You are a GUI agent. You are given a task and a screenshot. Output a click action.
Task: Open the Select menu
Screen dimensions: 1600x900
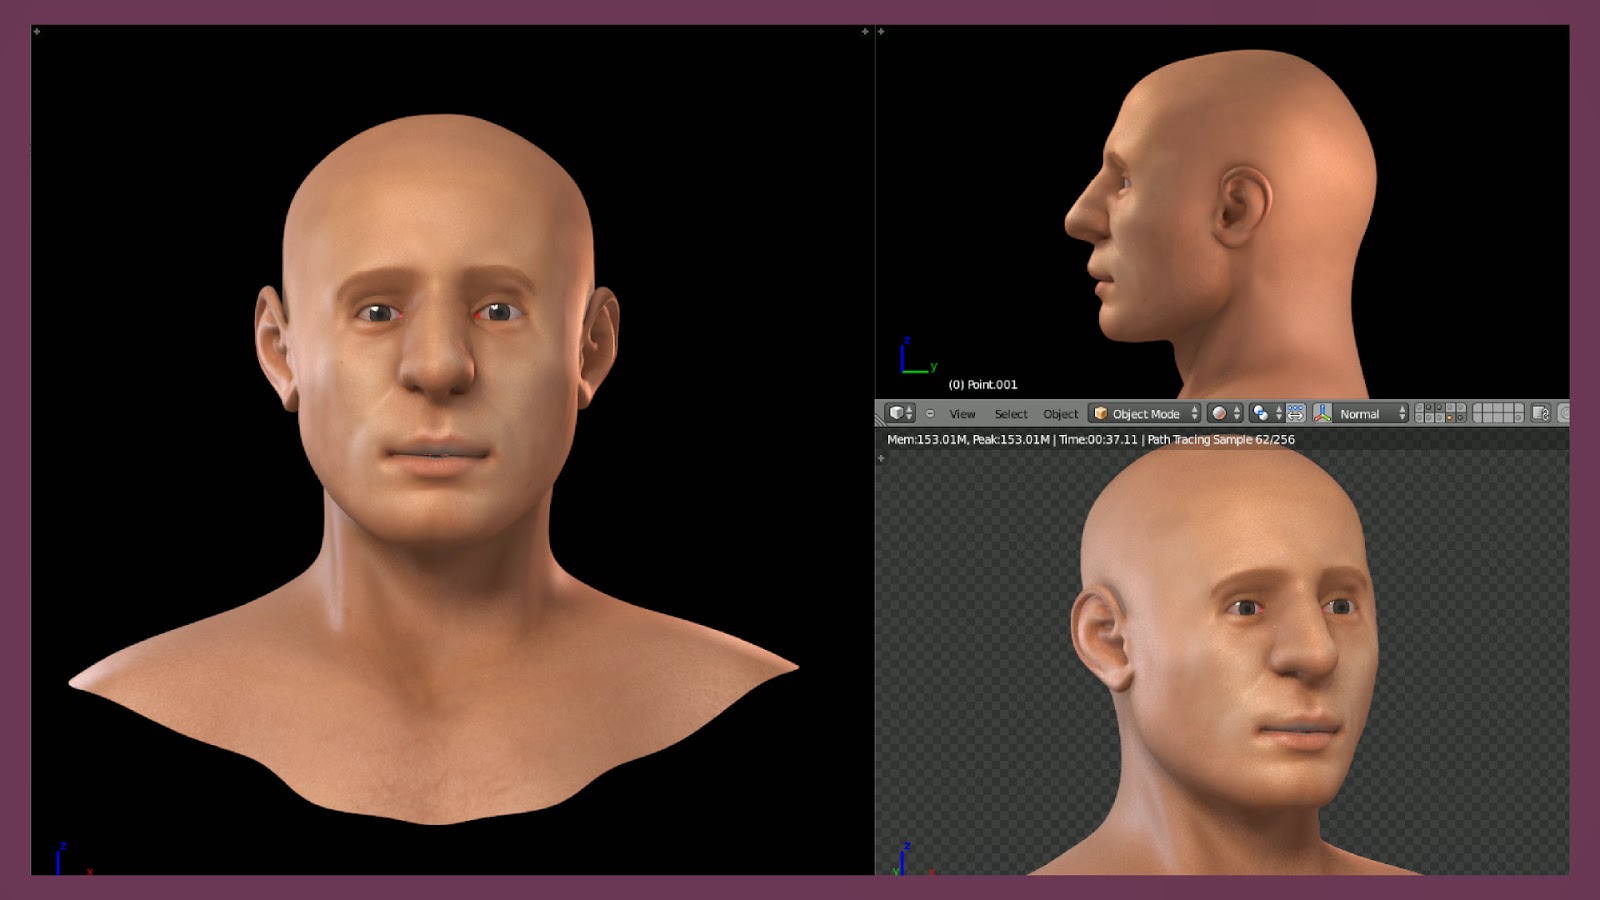(x=1010, y=414)
